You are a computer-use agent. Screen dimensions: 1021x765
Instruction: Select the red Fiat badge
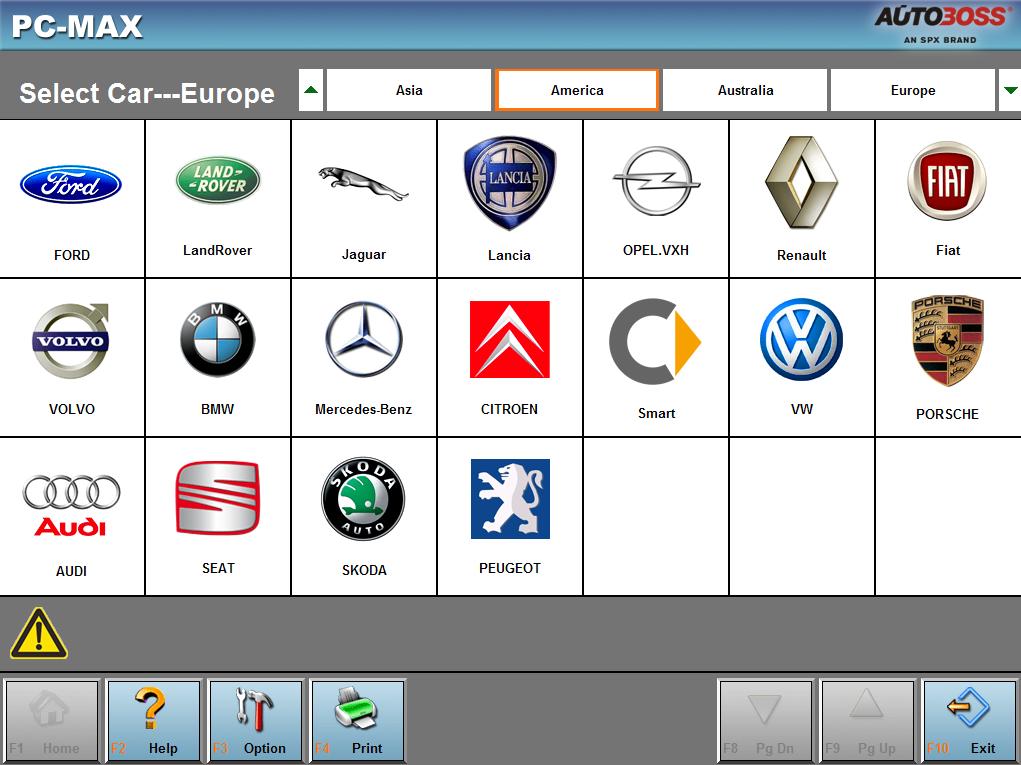947,180
